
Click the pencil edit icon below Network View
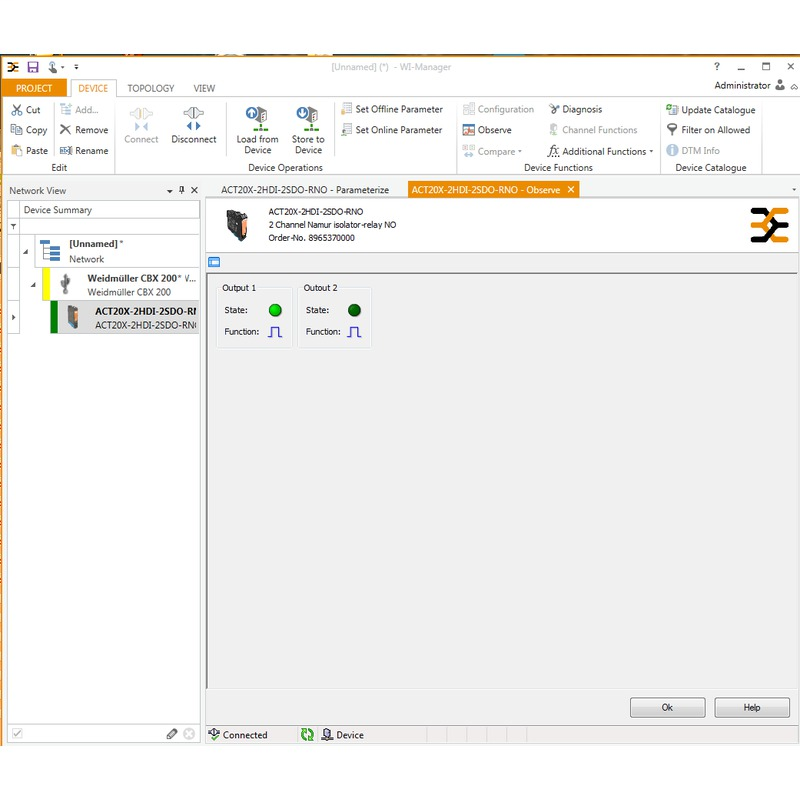click(172, 734)
